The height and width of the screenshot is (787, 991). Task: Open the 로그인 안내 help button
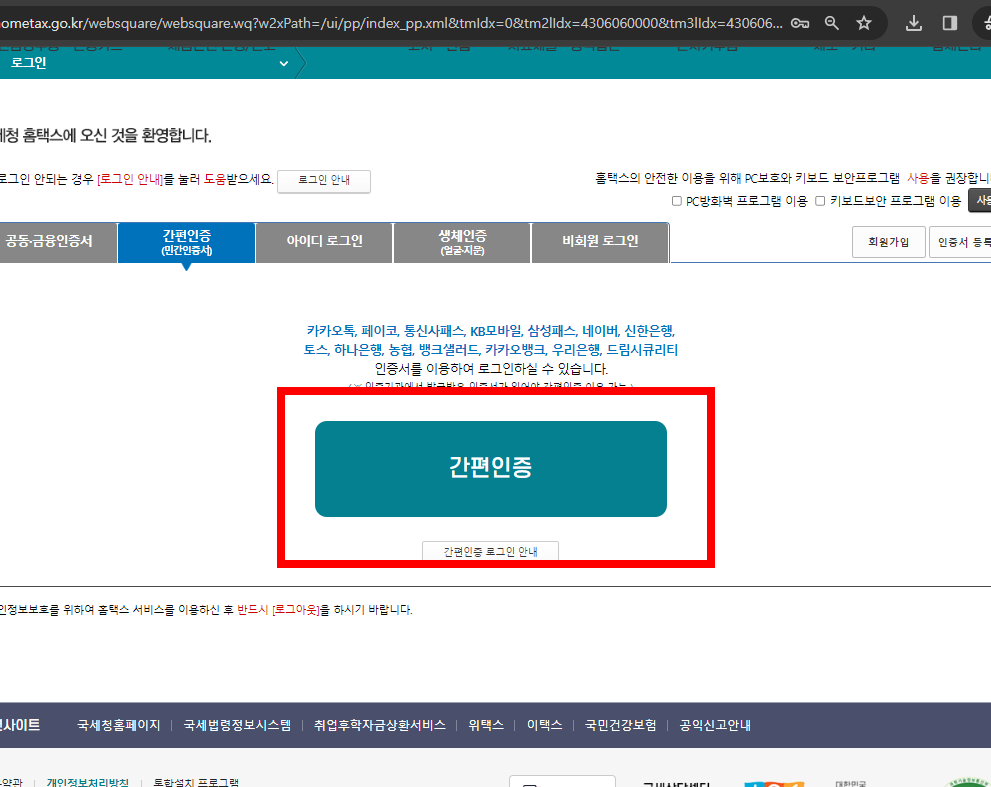point(323,181)
